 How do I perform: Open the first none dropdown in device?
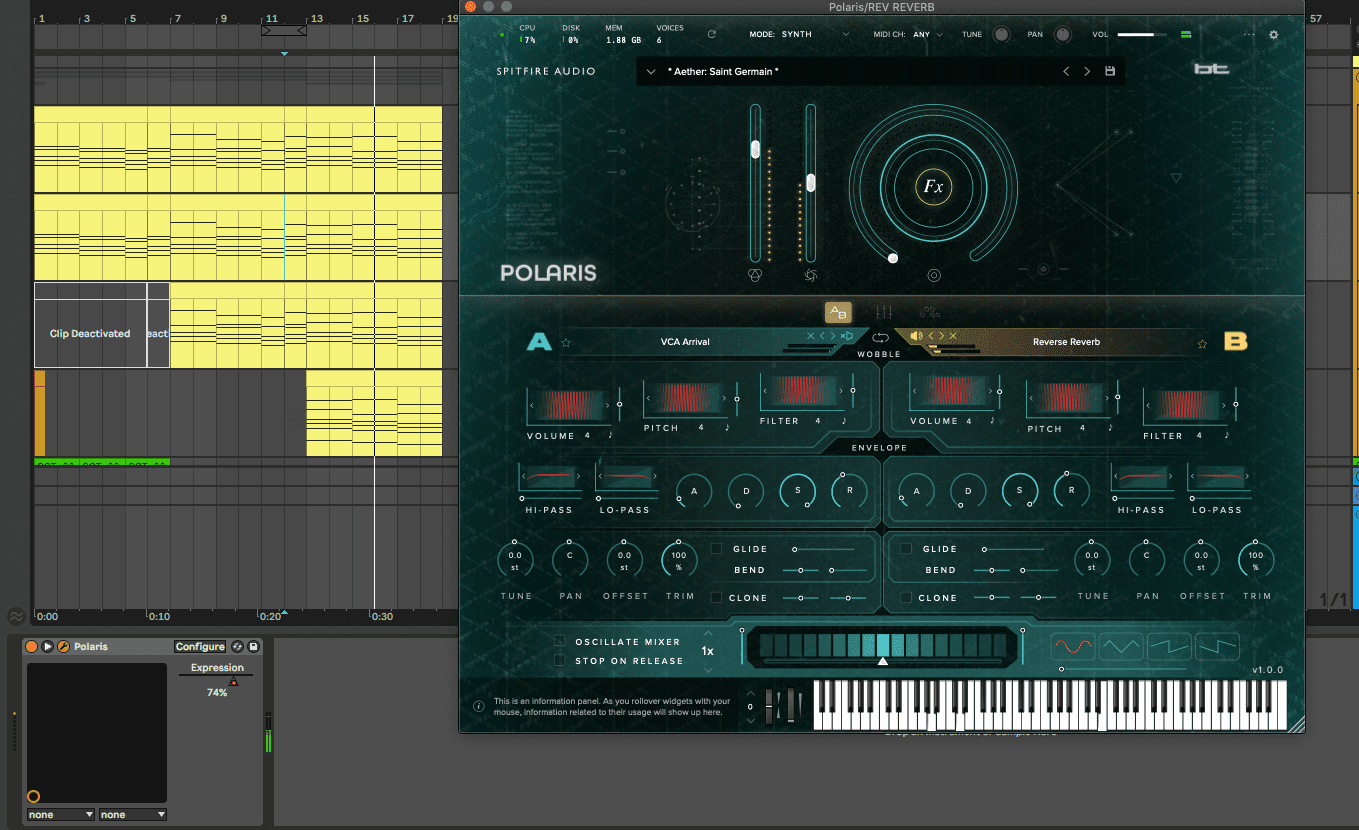click(x=61, y=815)
